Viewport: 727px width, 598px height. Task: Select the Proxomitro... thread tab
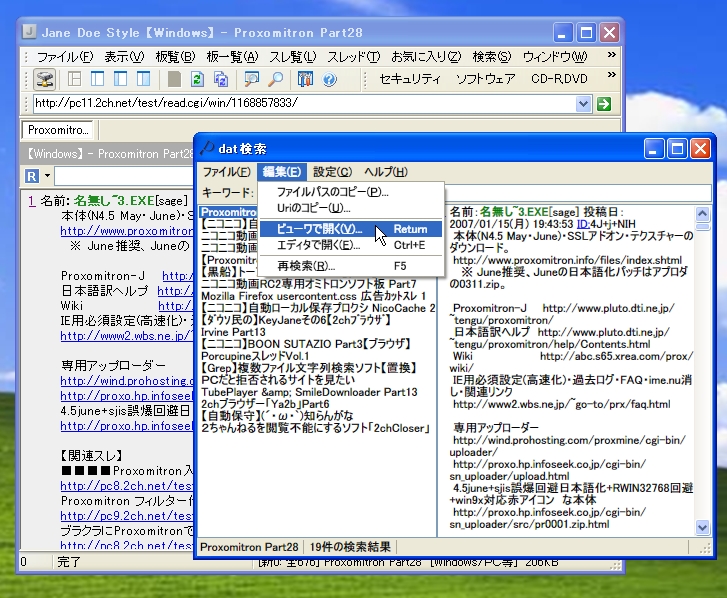tap(58, 130)
